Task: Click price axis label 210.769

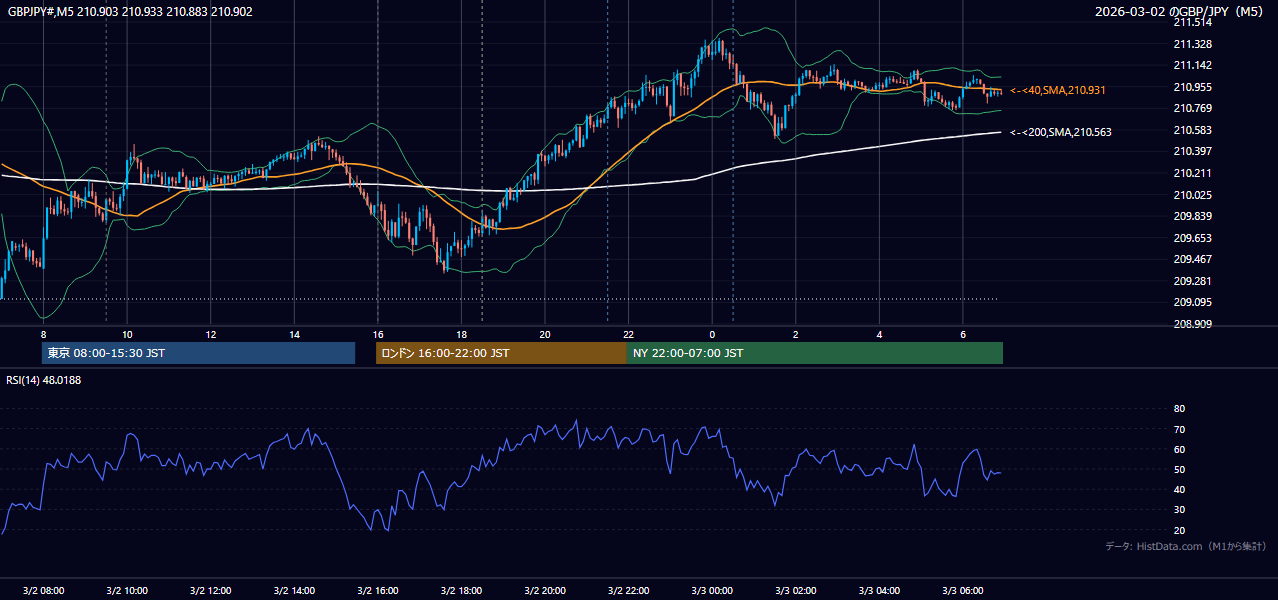Action: (x=1192, y=108)
